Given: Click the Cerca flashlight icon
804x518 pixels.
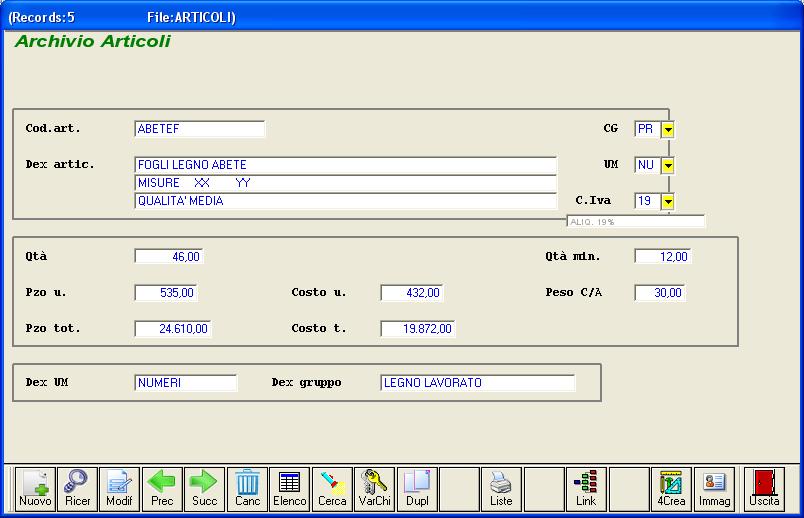Looking at the screenshot, I should 332,489.
